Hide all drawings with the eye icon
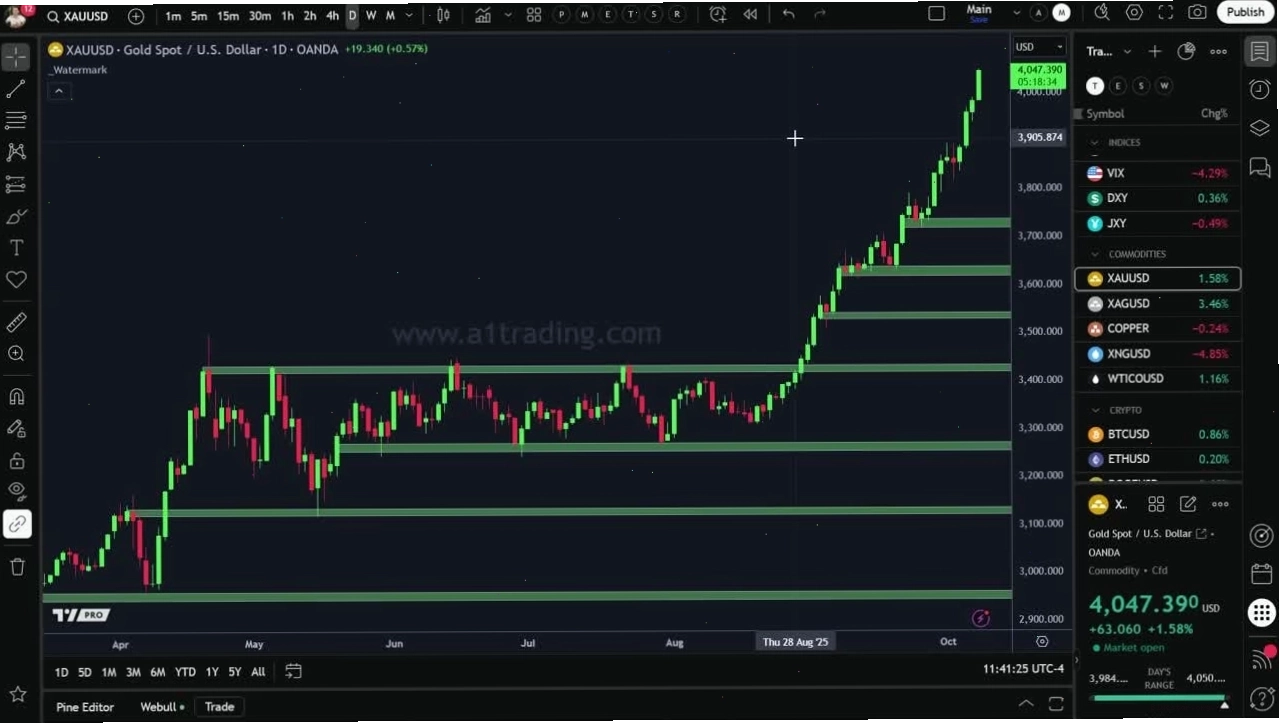 (x=16, y=491)
